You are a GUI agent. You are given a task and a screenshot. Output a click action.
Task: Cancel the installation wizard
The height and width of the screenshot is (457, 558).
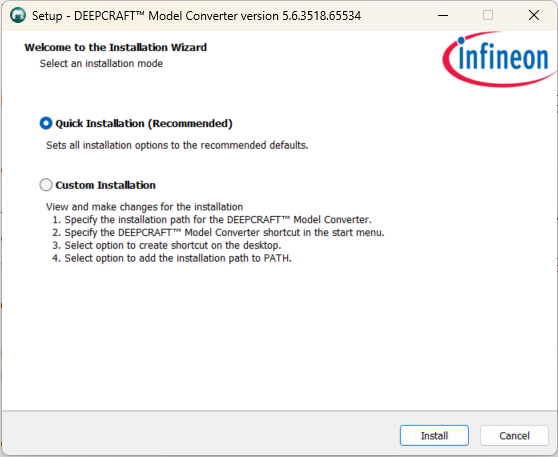point(514,435)
